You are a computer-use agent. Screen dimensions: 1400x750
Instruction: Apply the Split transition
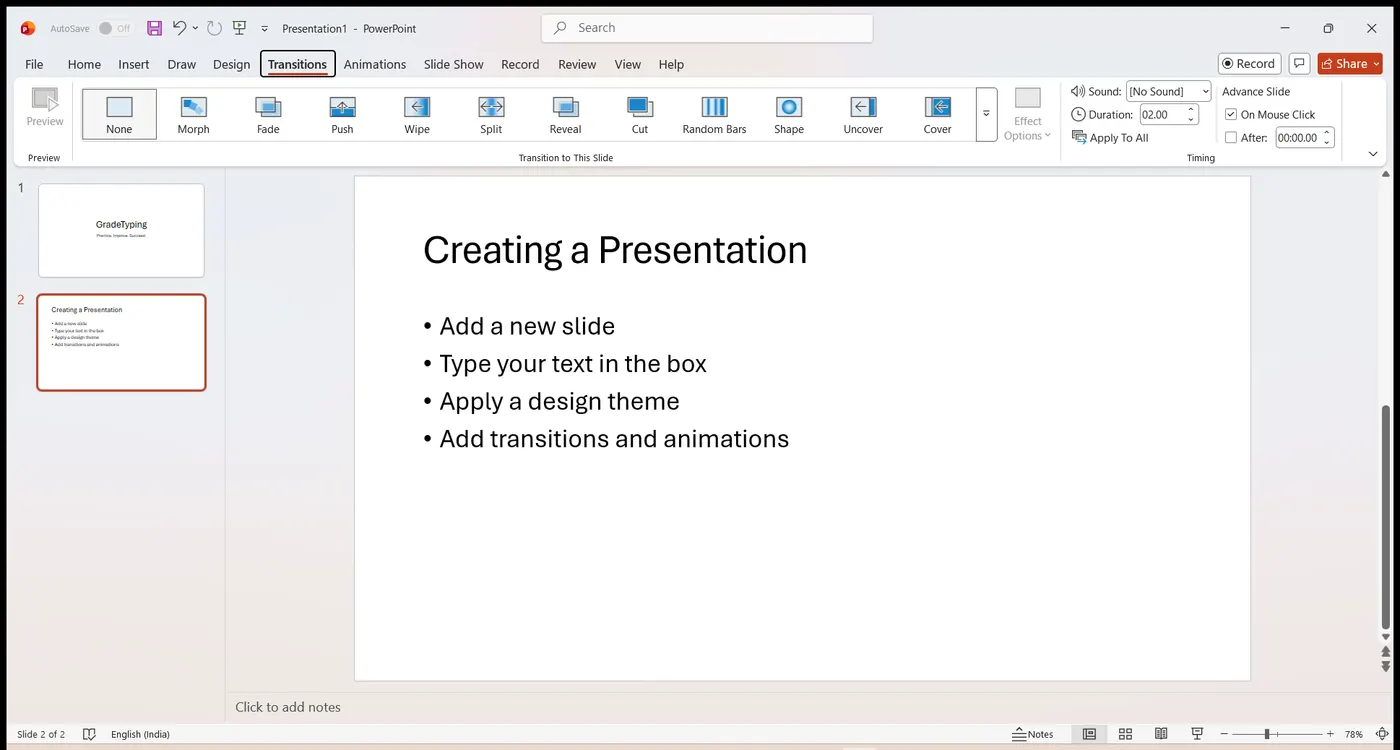(x=491, y=114)
